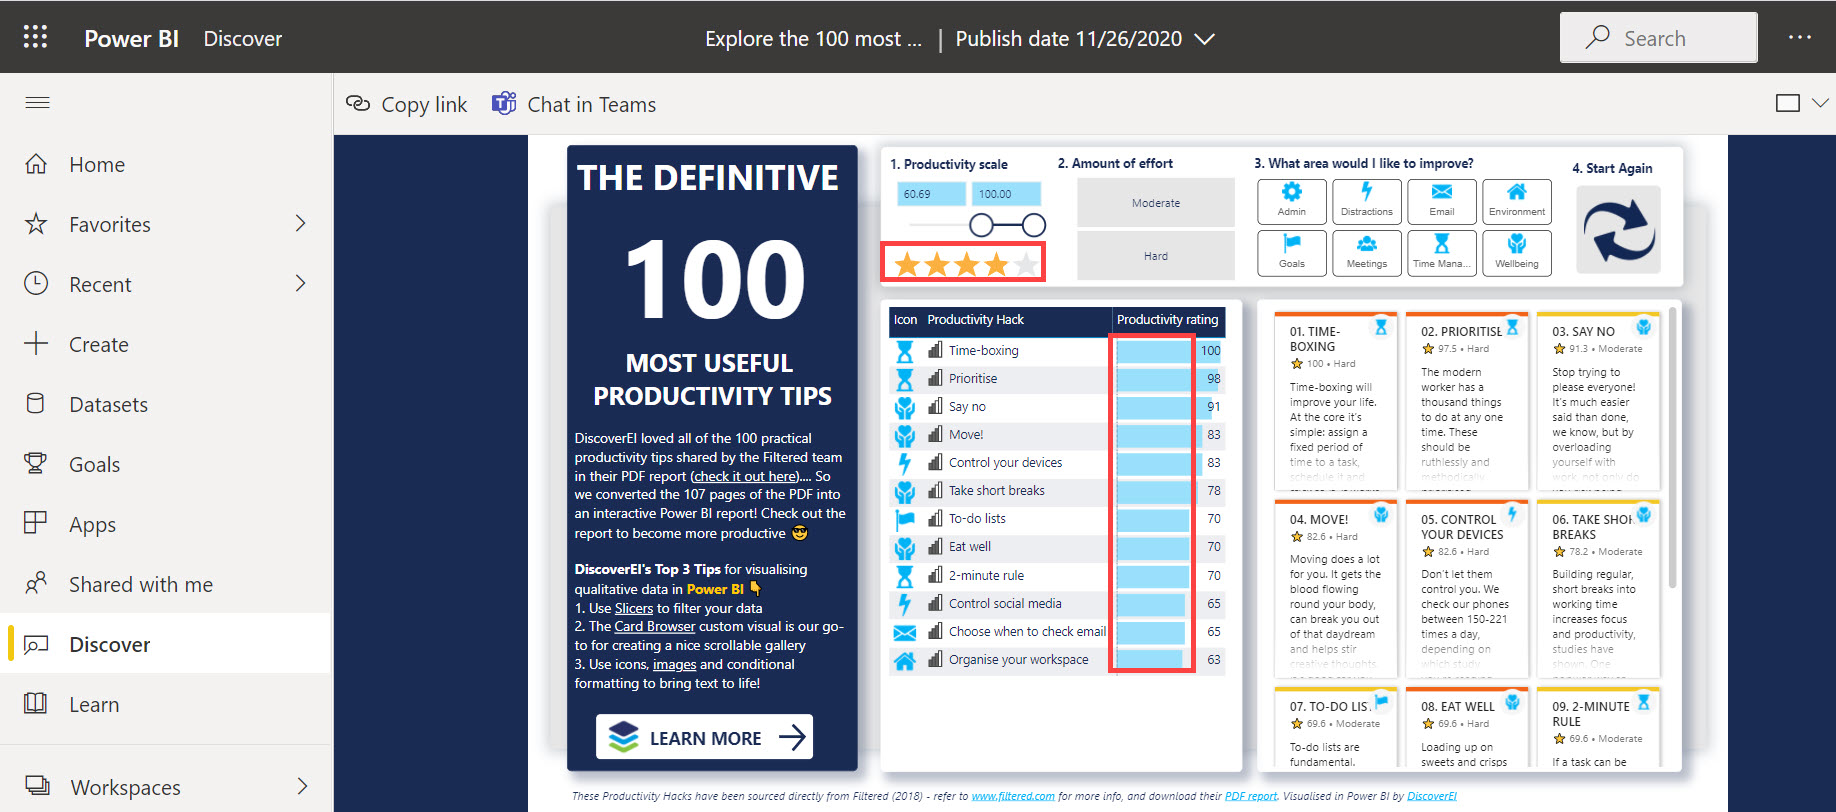The height and width of the screenshot is (812, 1836).
Task: Click the hourglass icon beside Time-boxing row
Action: pyautogui.click(x=905, y=351)
